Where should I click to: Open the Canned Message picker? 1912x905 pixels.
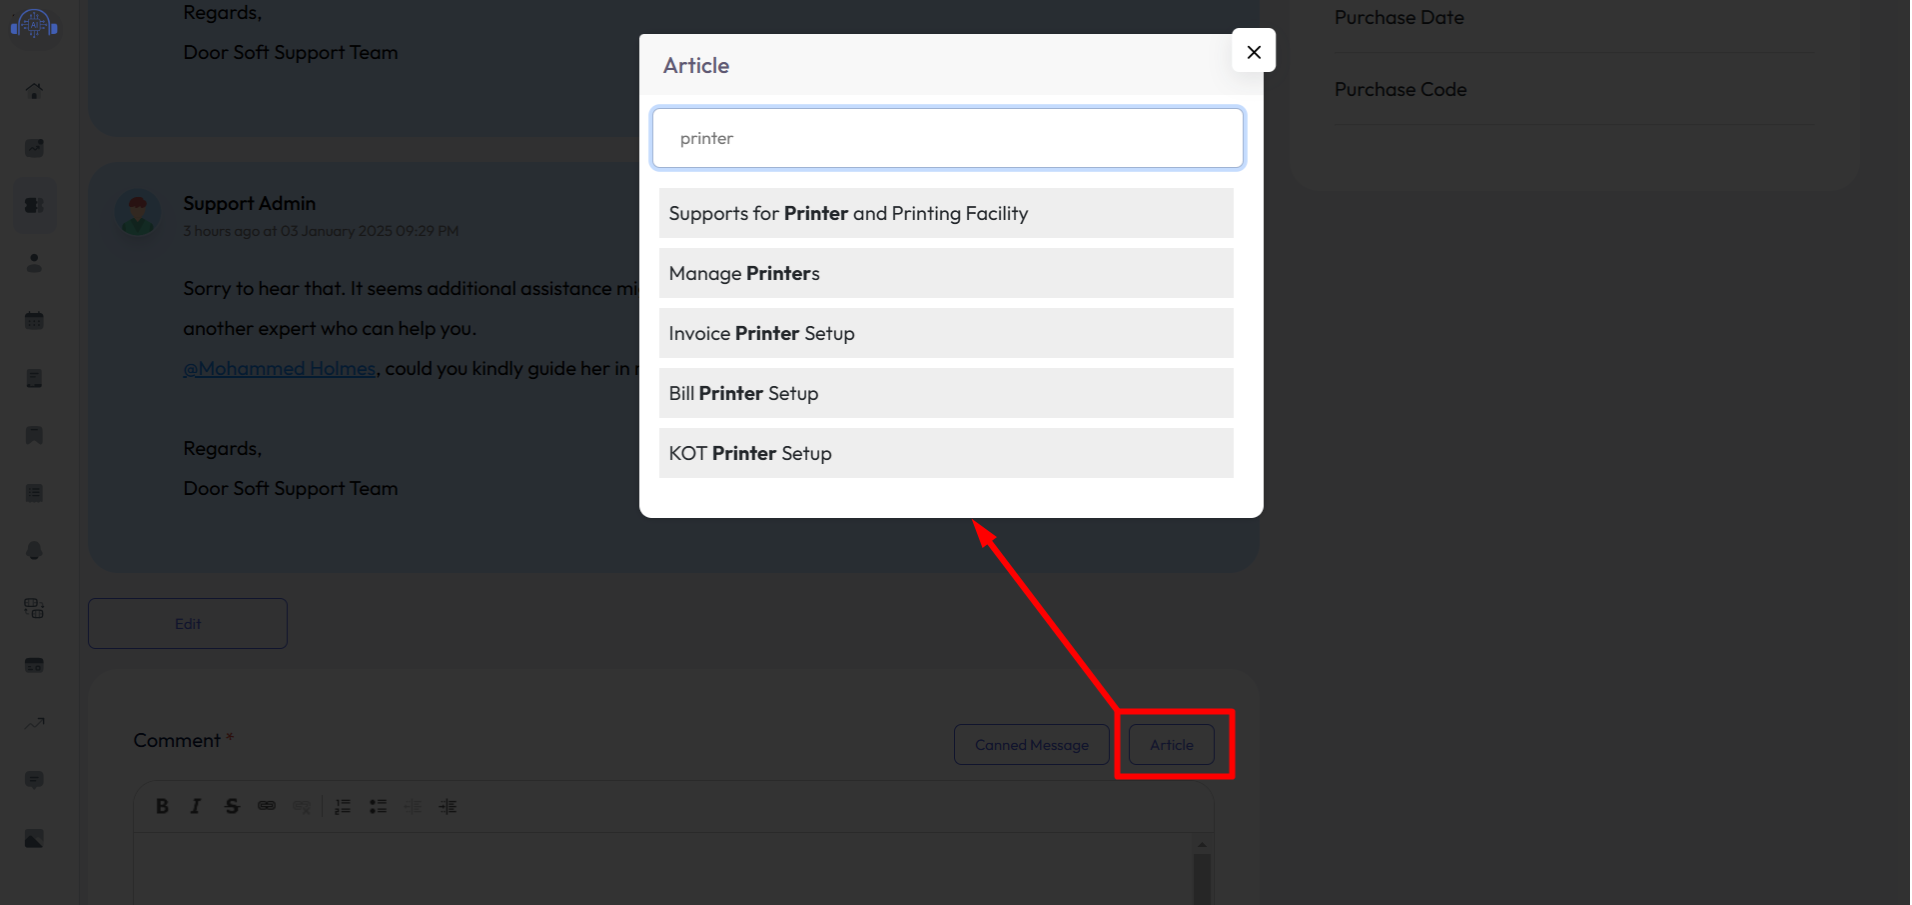click(1031, 744)
